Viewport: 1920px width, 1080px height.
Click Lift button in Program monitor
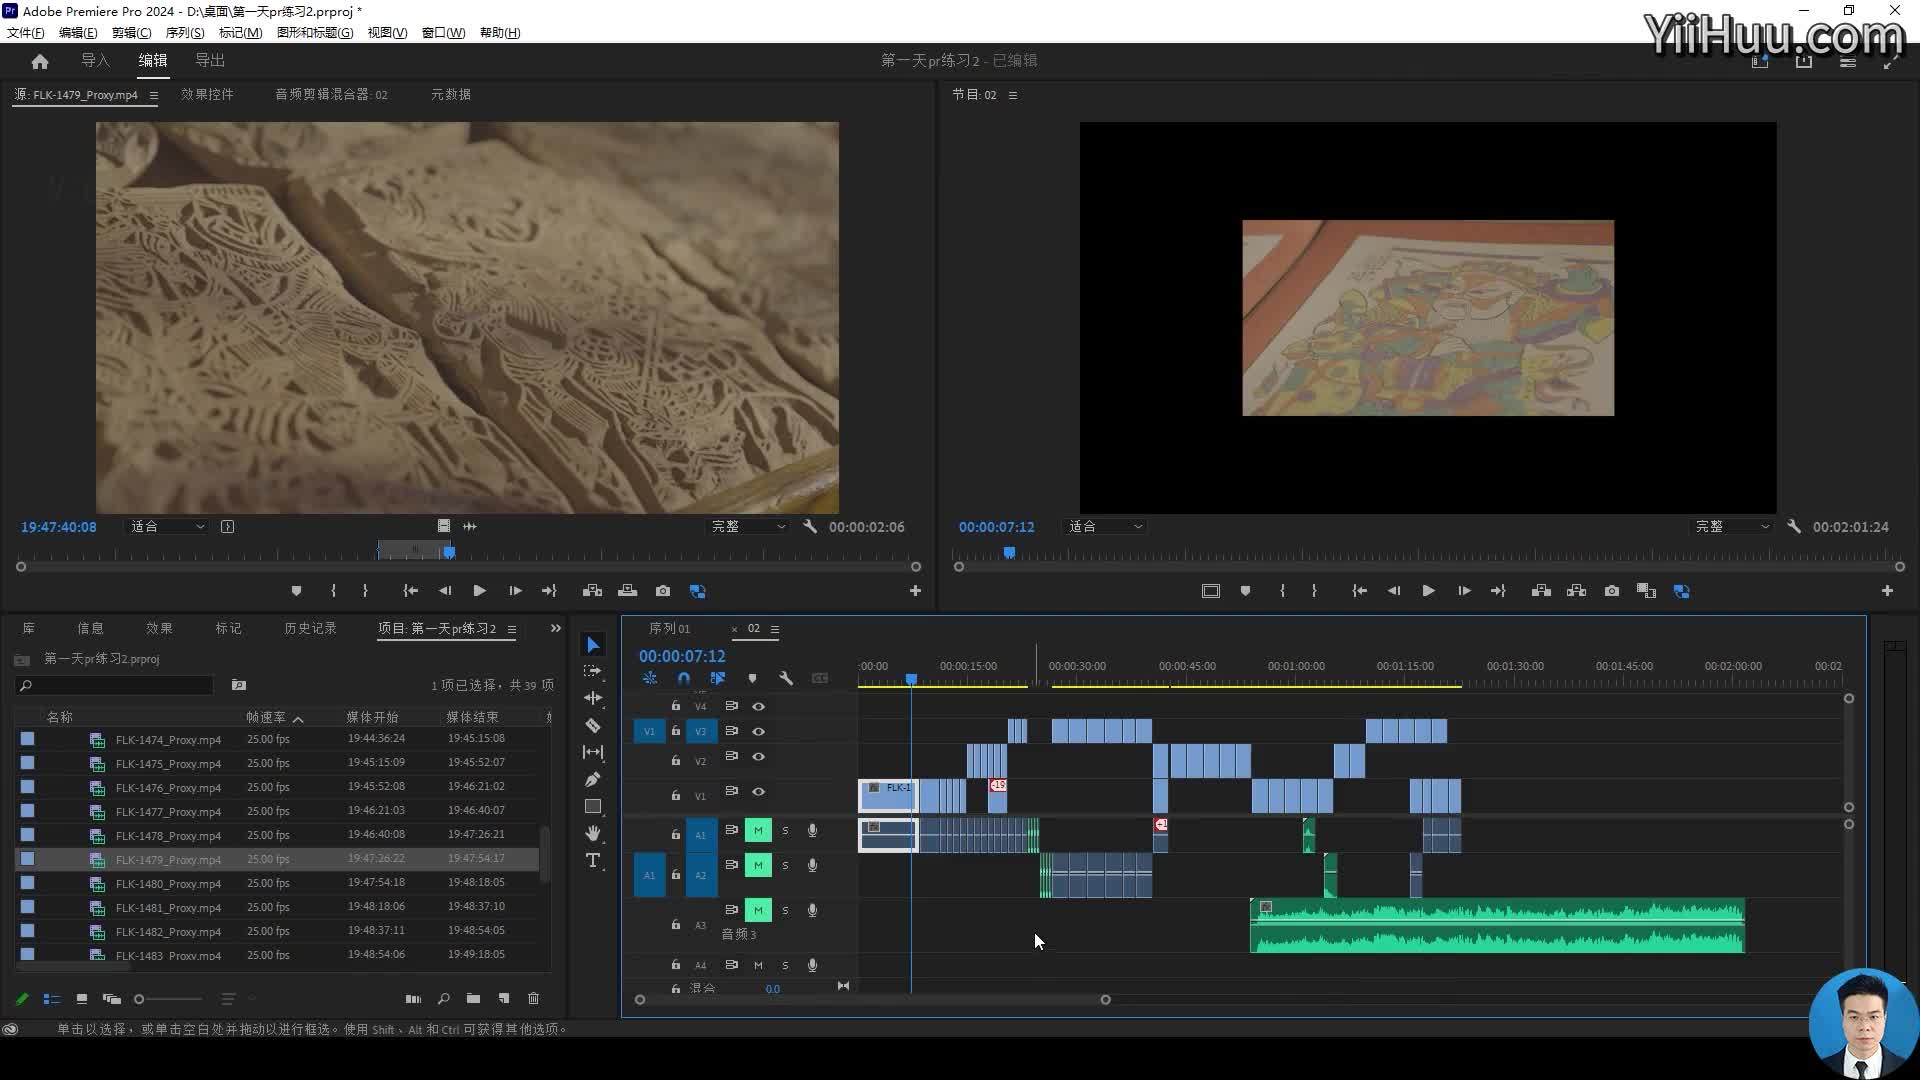1542,591
